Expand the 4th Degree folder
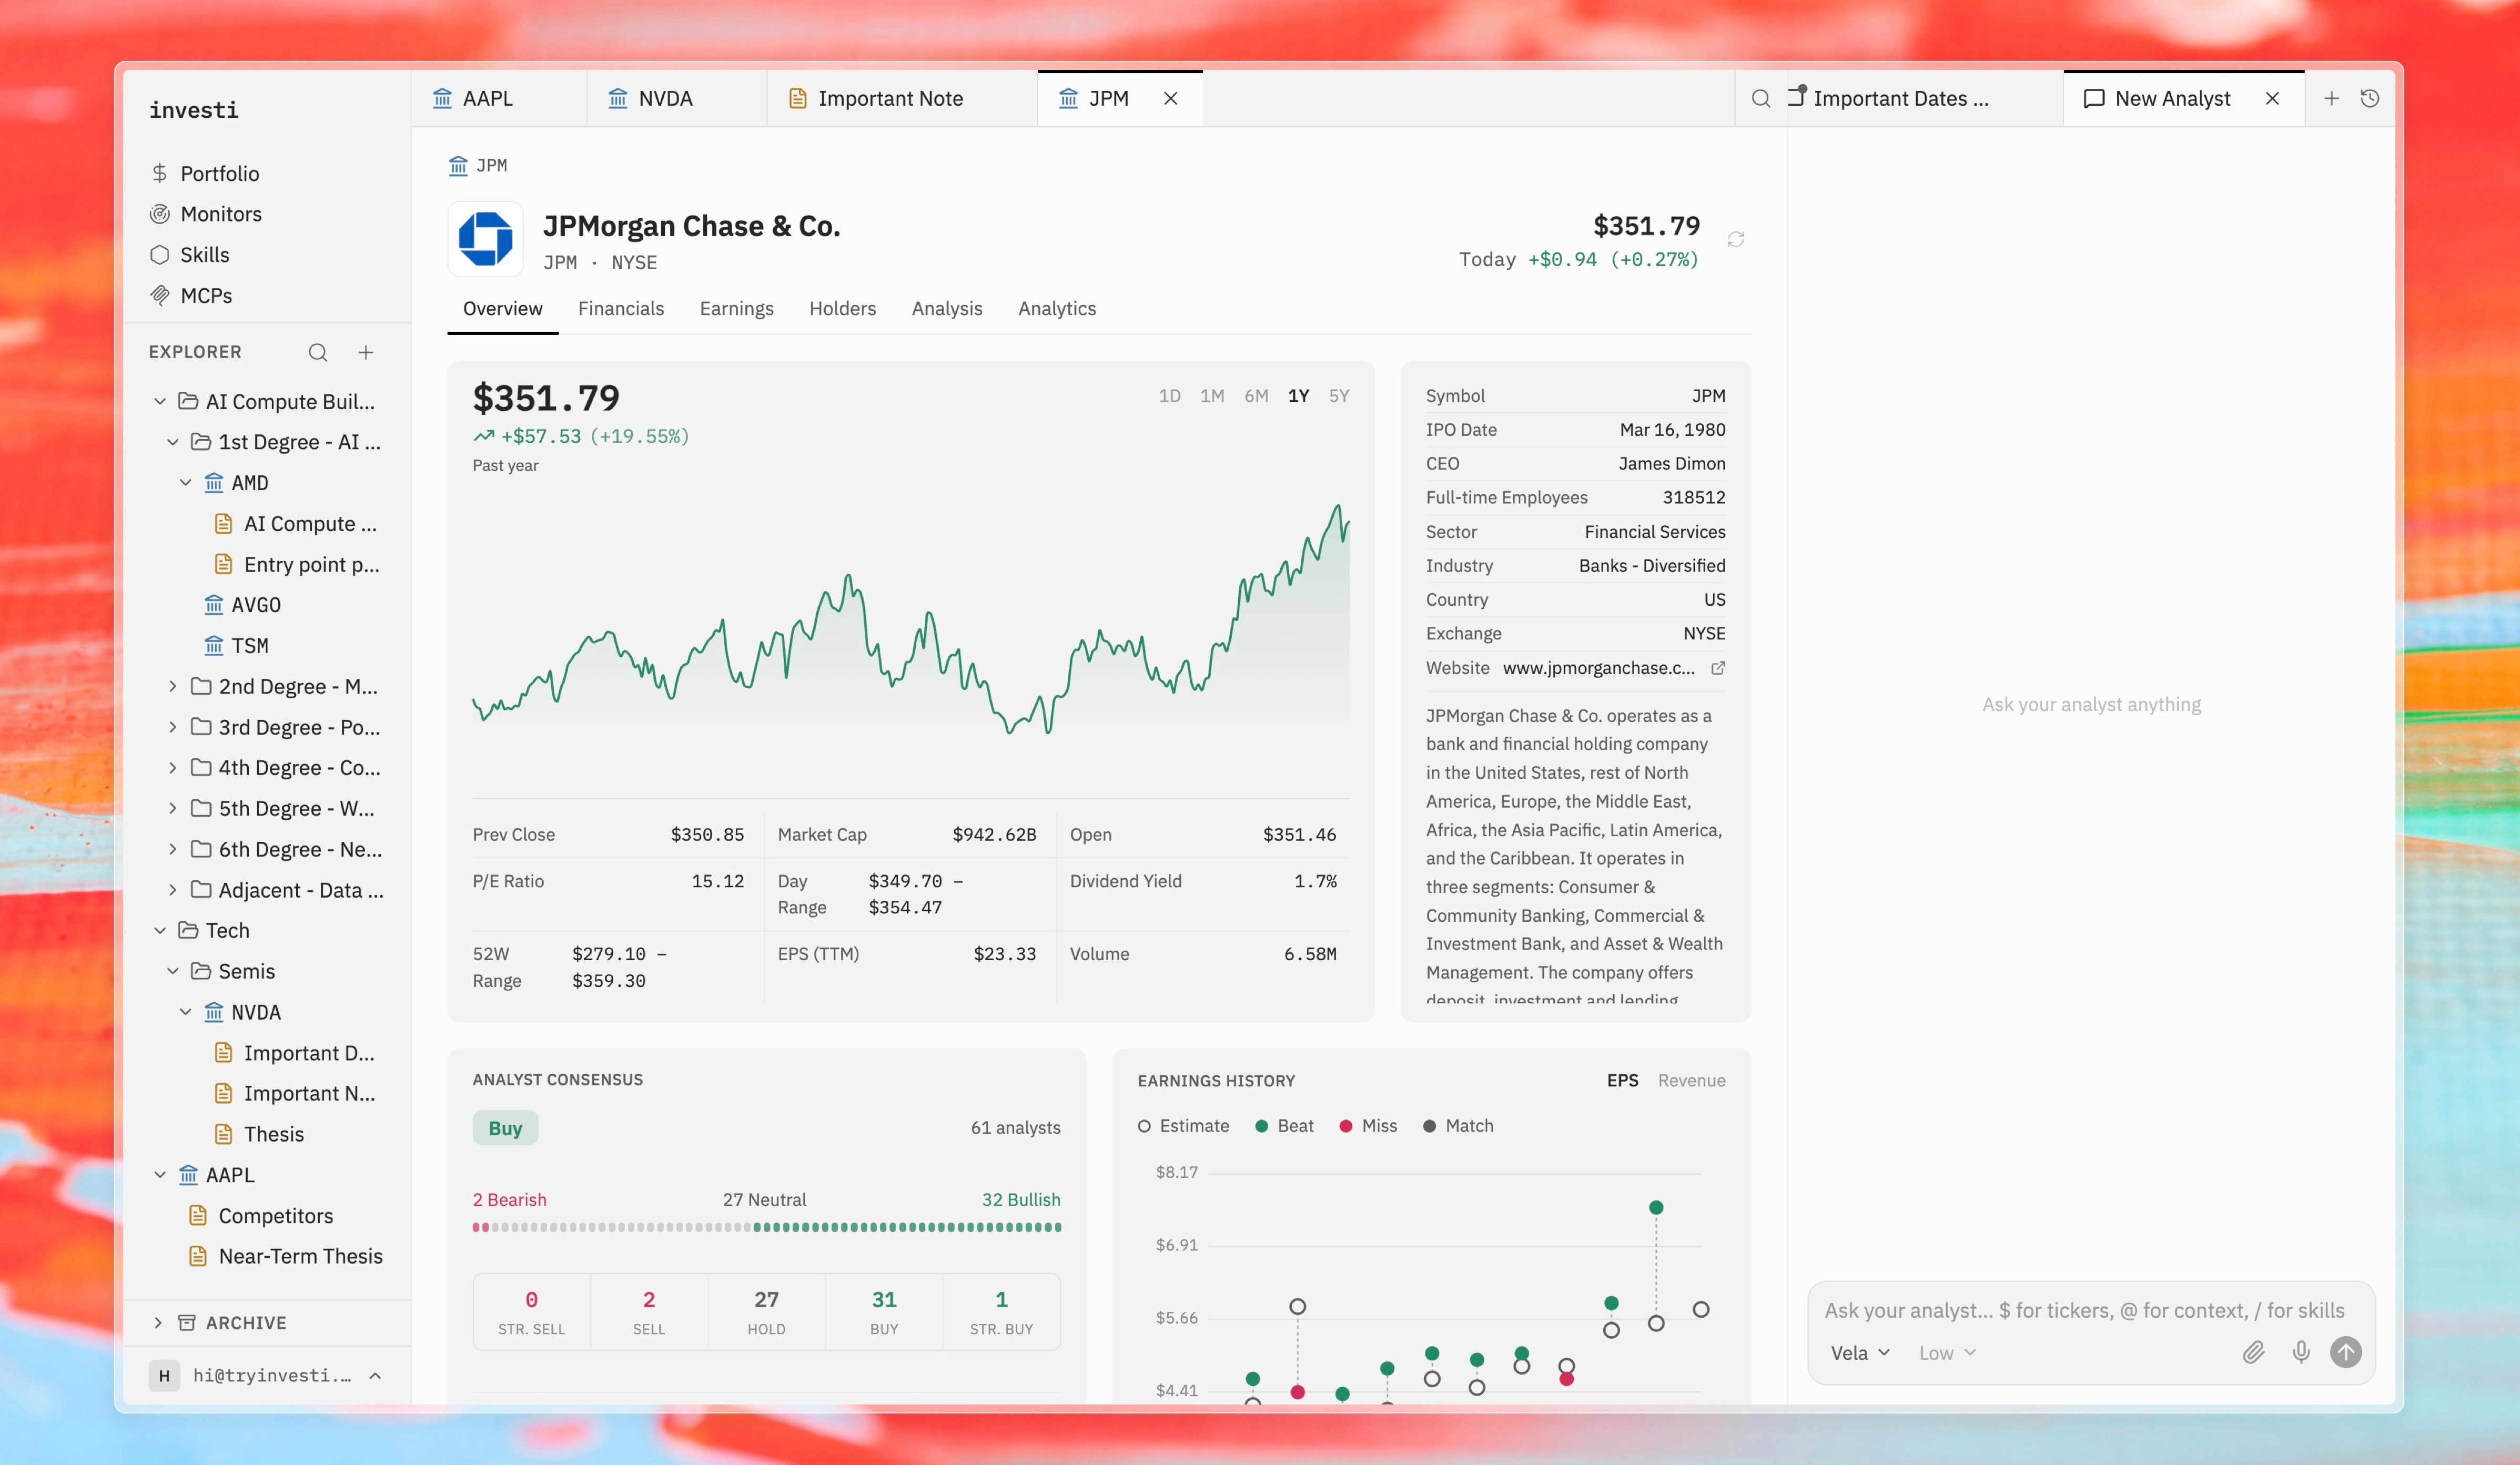Image resolution: width=2520 pixels, height=1465 pixels. click(x=173, y=767)
